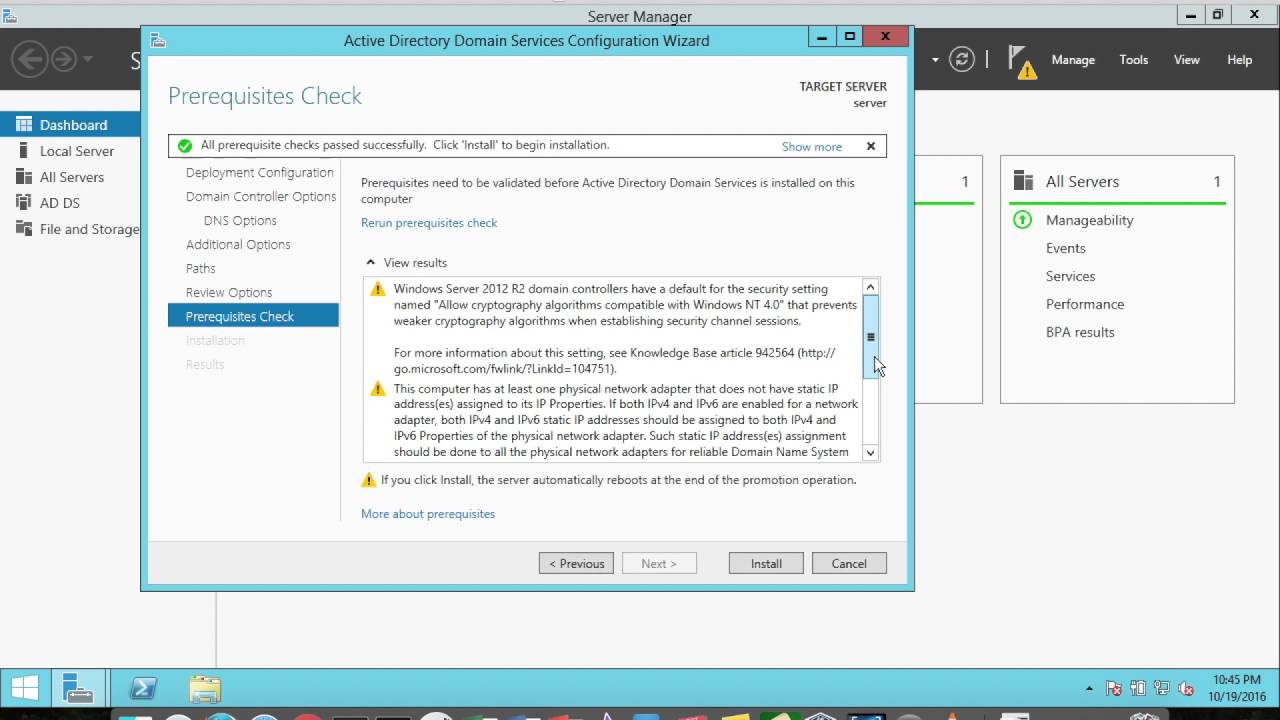
Task: Open the Help menu
Action: (1240, 60)
